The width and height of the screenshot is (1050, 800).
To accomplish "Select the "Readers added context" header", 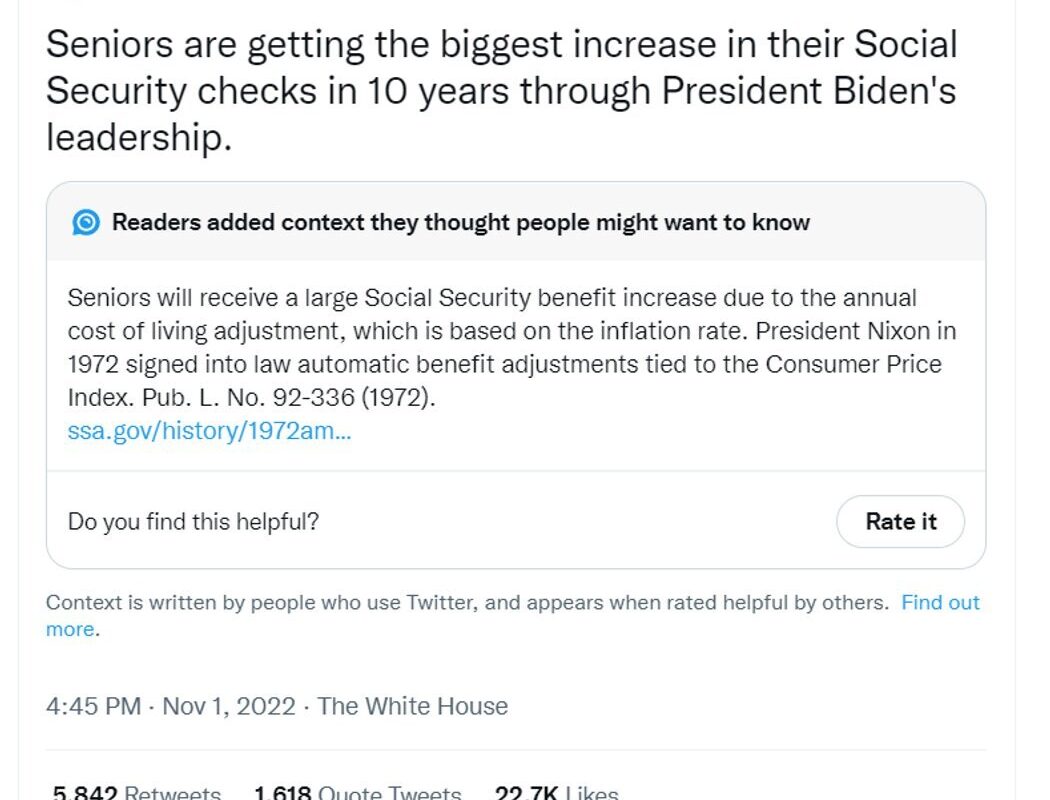I will (x=461, y=222).
